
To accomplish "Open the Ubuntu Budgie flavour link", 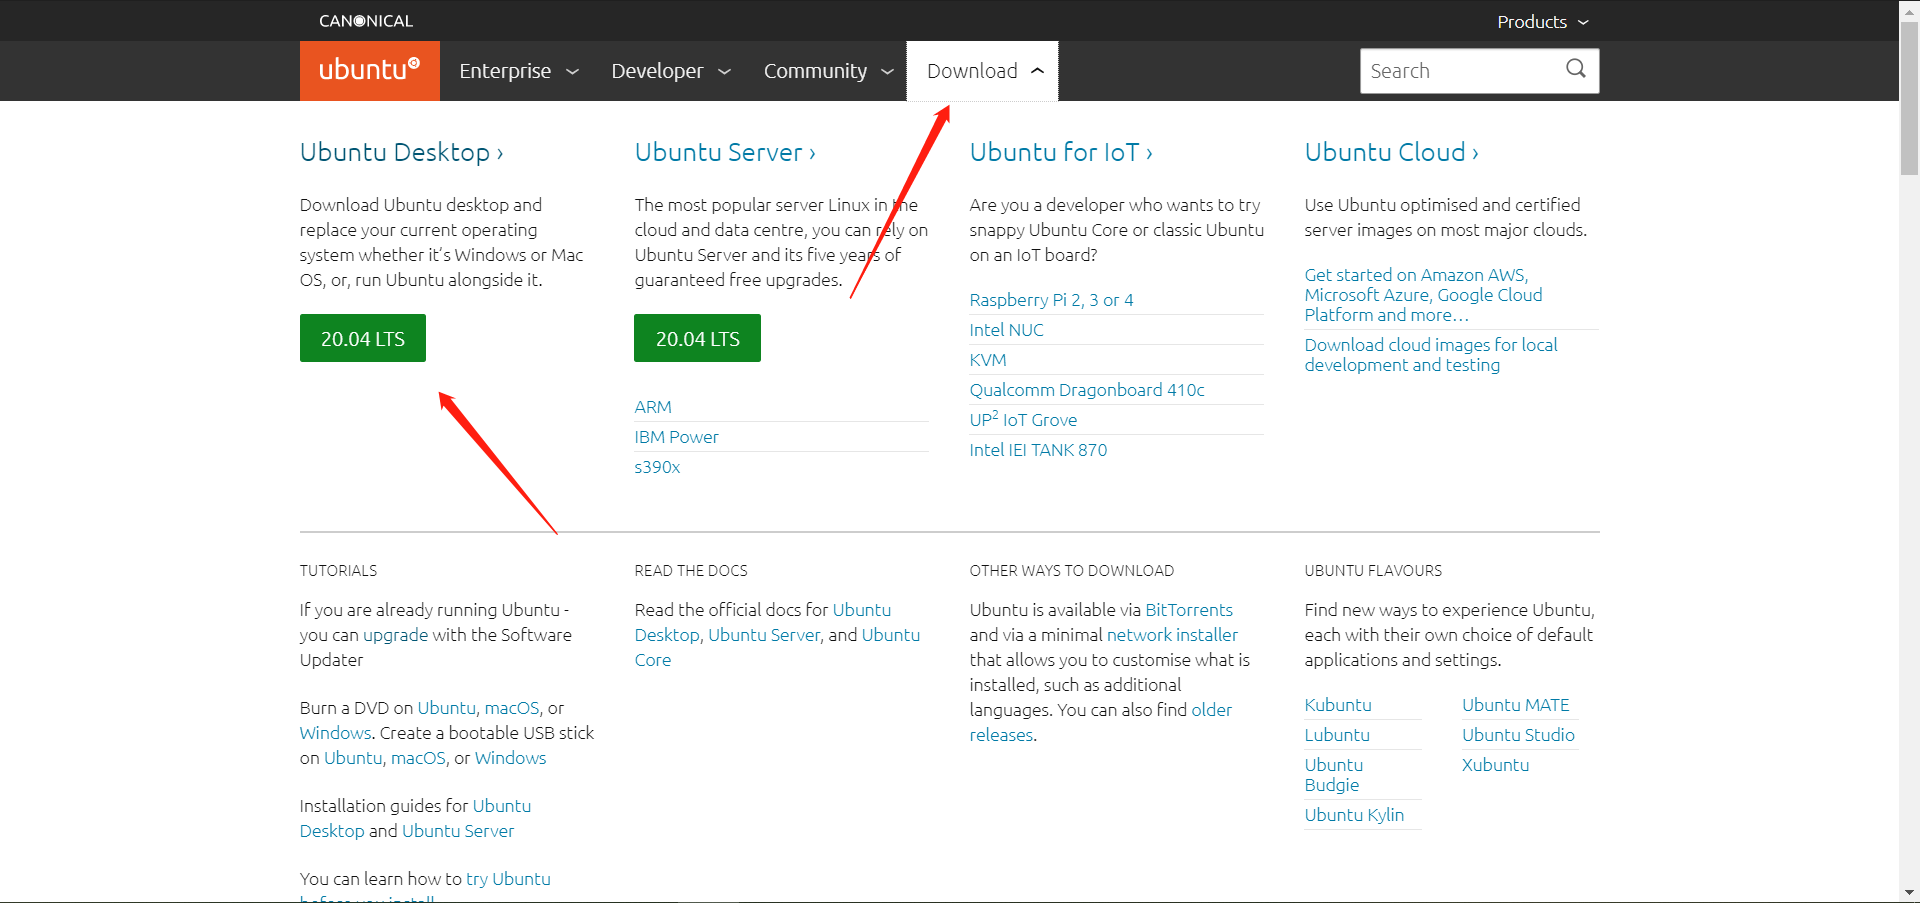I will 1334,775.
